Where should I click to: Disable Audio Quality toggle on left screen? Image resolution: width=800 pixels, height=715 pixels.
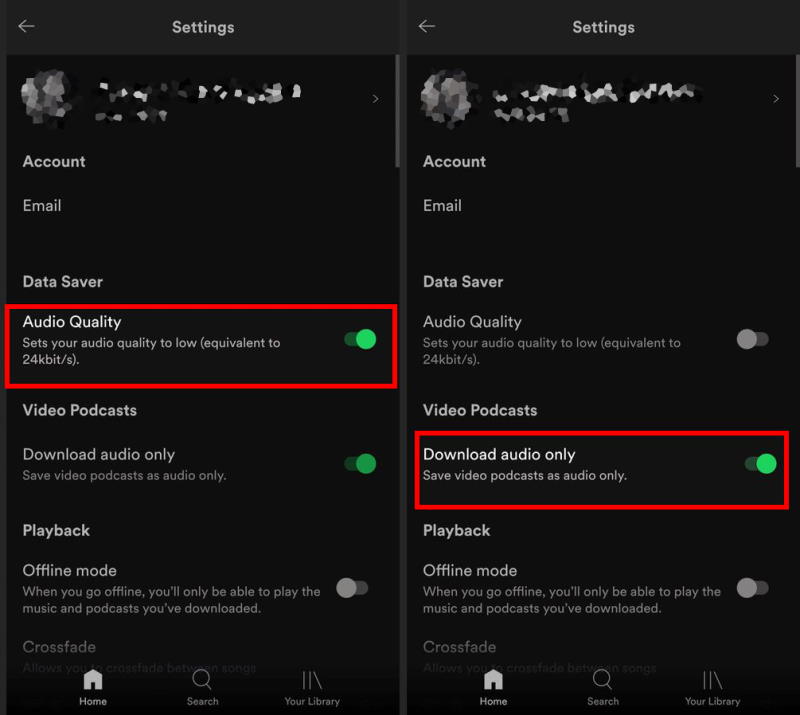pos(360,339)
